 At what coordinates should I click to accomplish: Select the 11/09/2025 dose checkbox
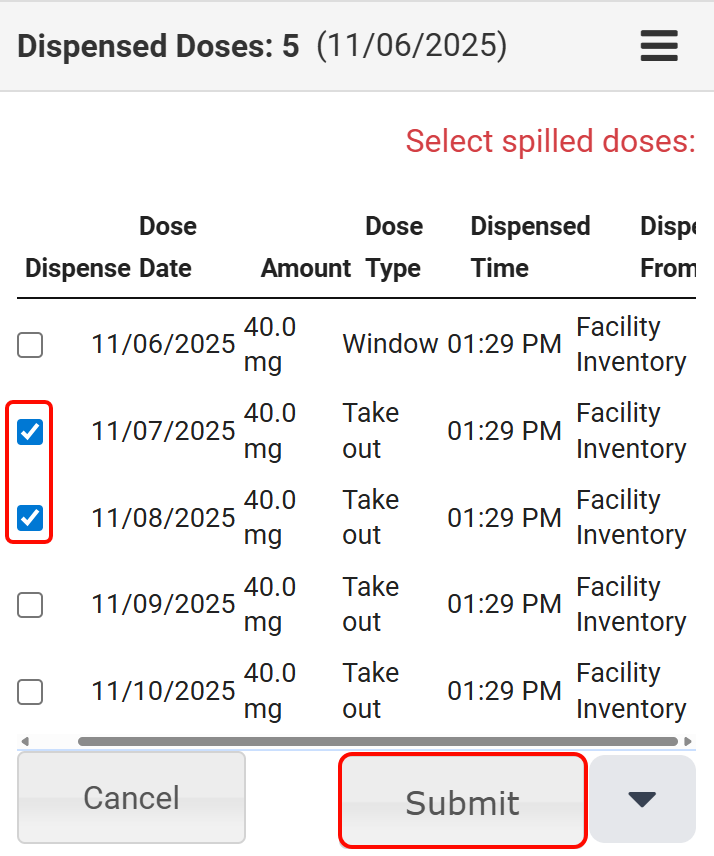tap(30, 604)
